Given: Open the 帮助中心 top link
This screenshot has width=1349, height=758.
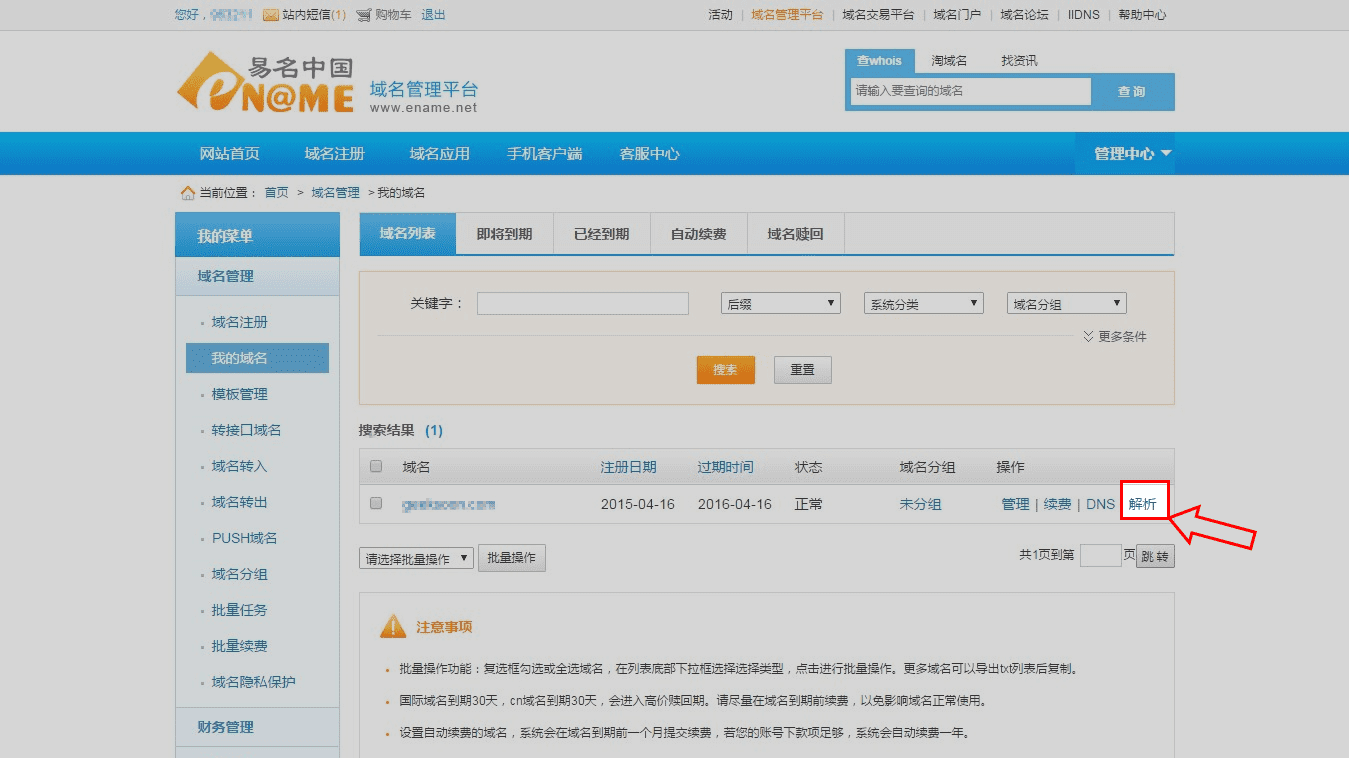Looking at the screenshot, I should [1142, 15].
